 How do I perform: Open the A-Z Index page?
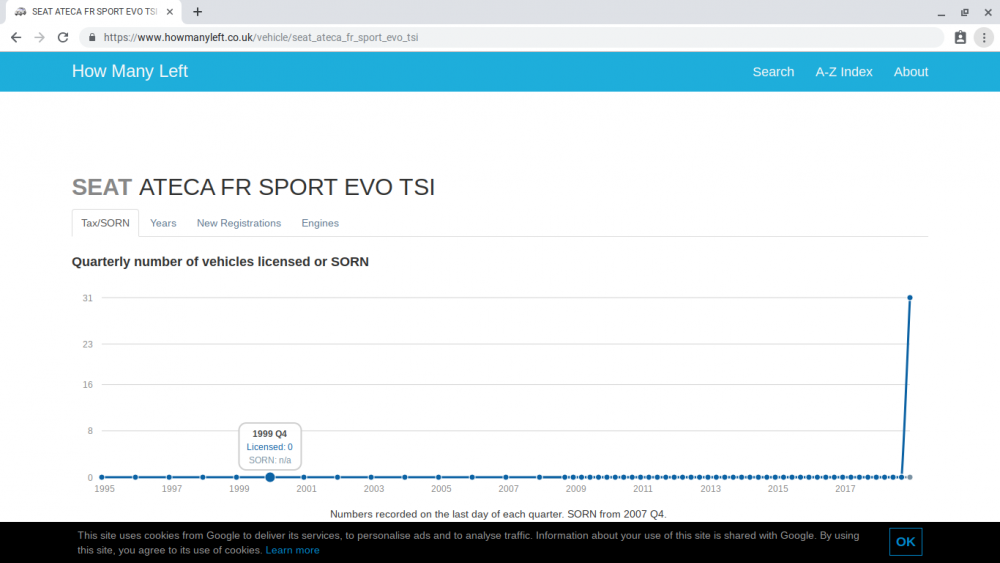pos(844,72)
